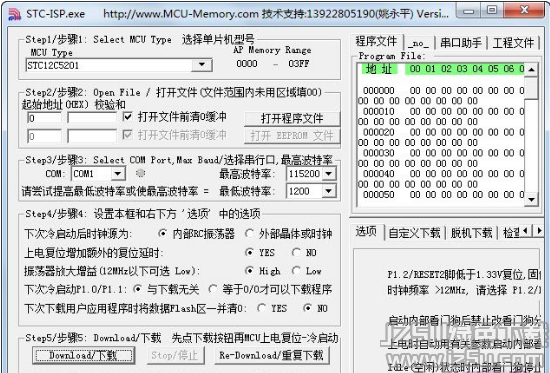Viewport: 550px width, 373px height.
Task: Open the min baud rate 1200 dropdown
Action: 328,191
